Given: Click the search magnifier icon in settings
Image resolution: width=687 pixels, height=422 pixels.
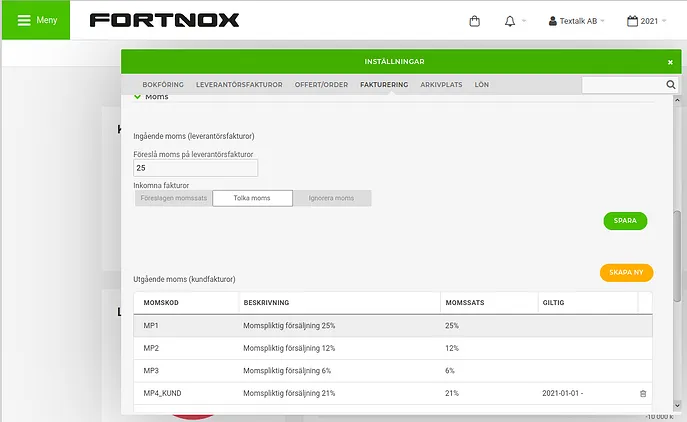Looking at the screenshot, I should 670,85.
